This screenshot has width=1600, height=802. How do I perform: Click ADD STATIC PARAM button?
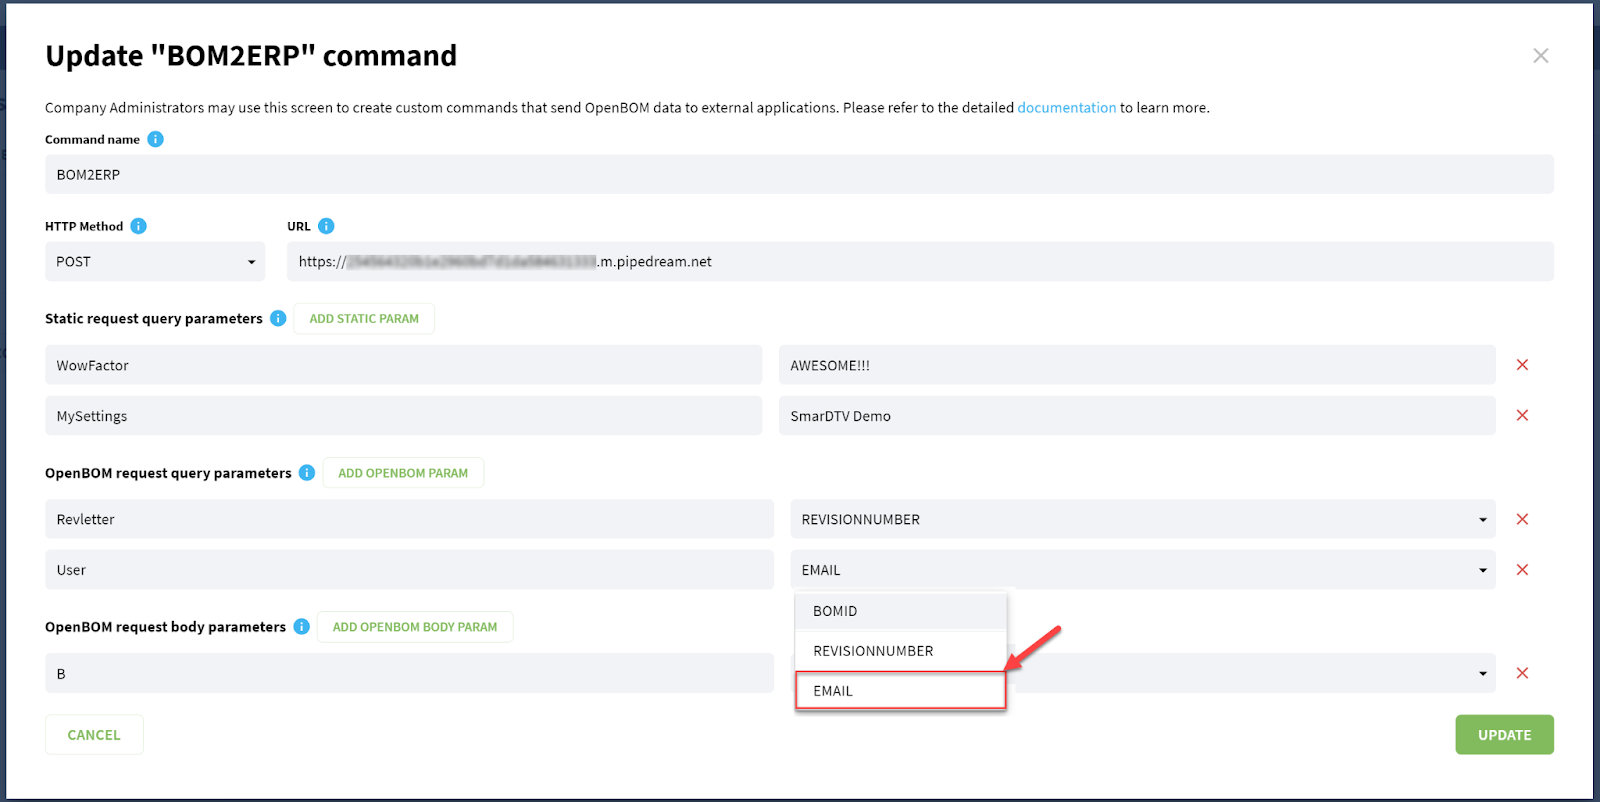coord(364,318)
